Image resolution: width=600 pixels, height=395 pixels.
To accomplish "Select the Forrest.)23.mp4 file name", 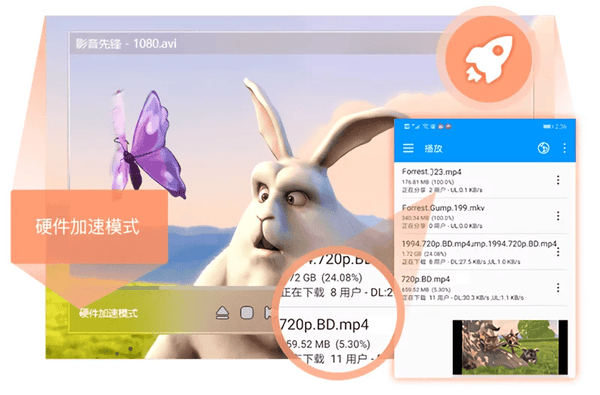I will pyautogui.click(x=431, y=171).
